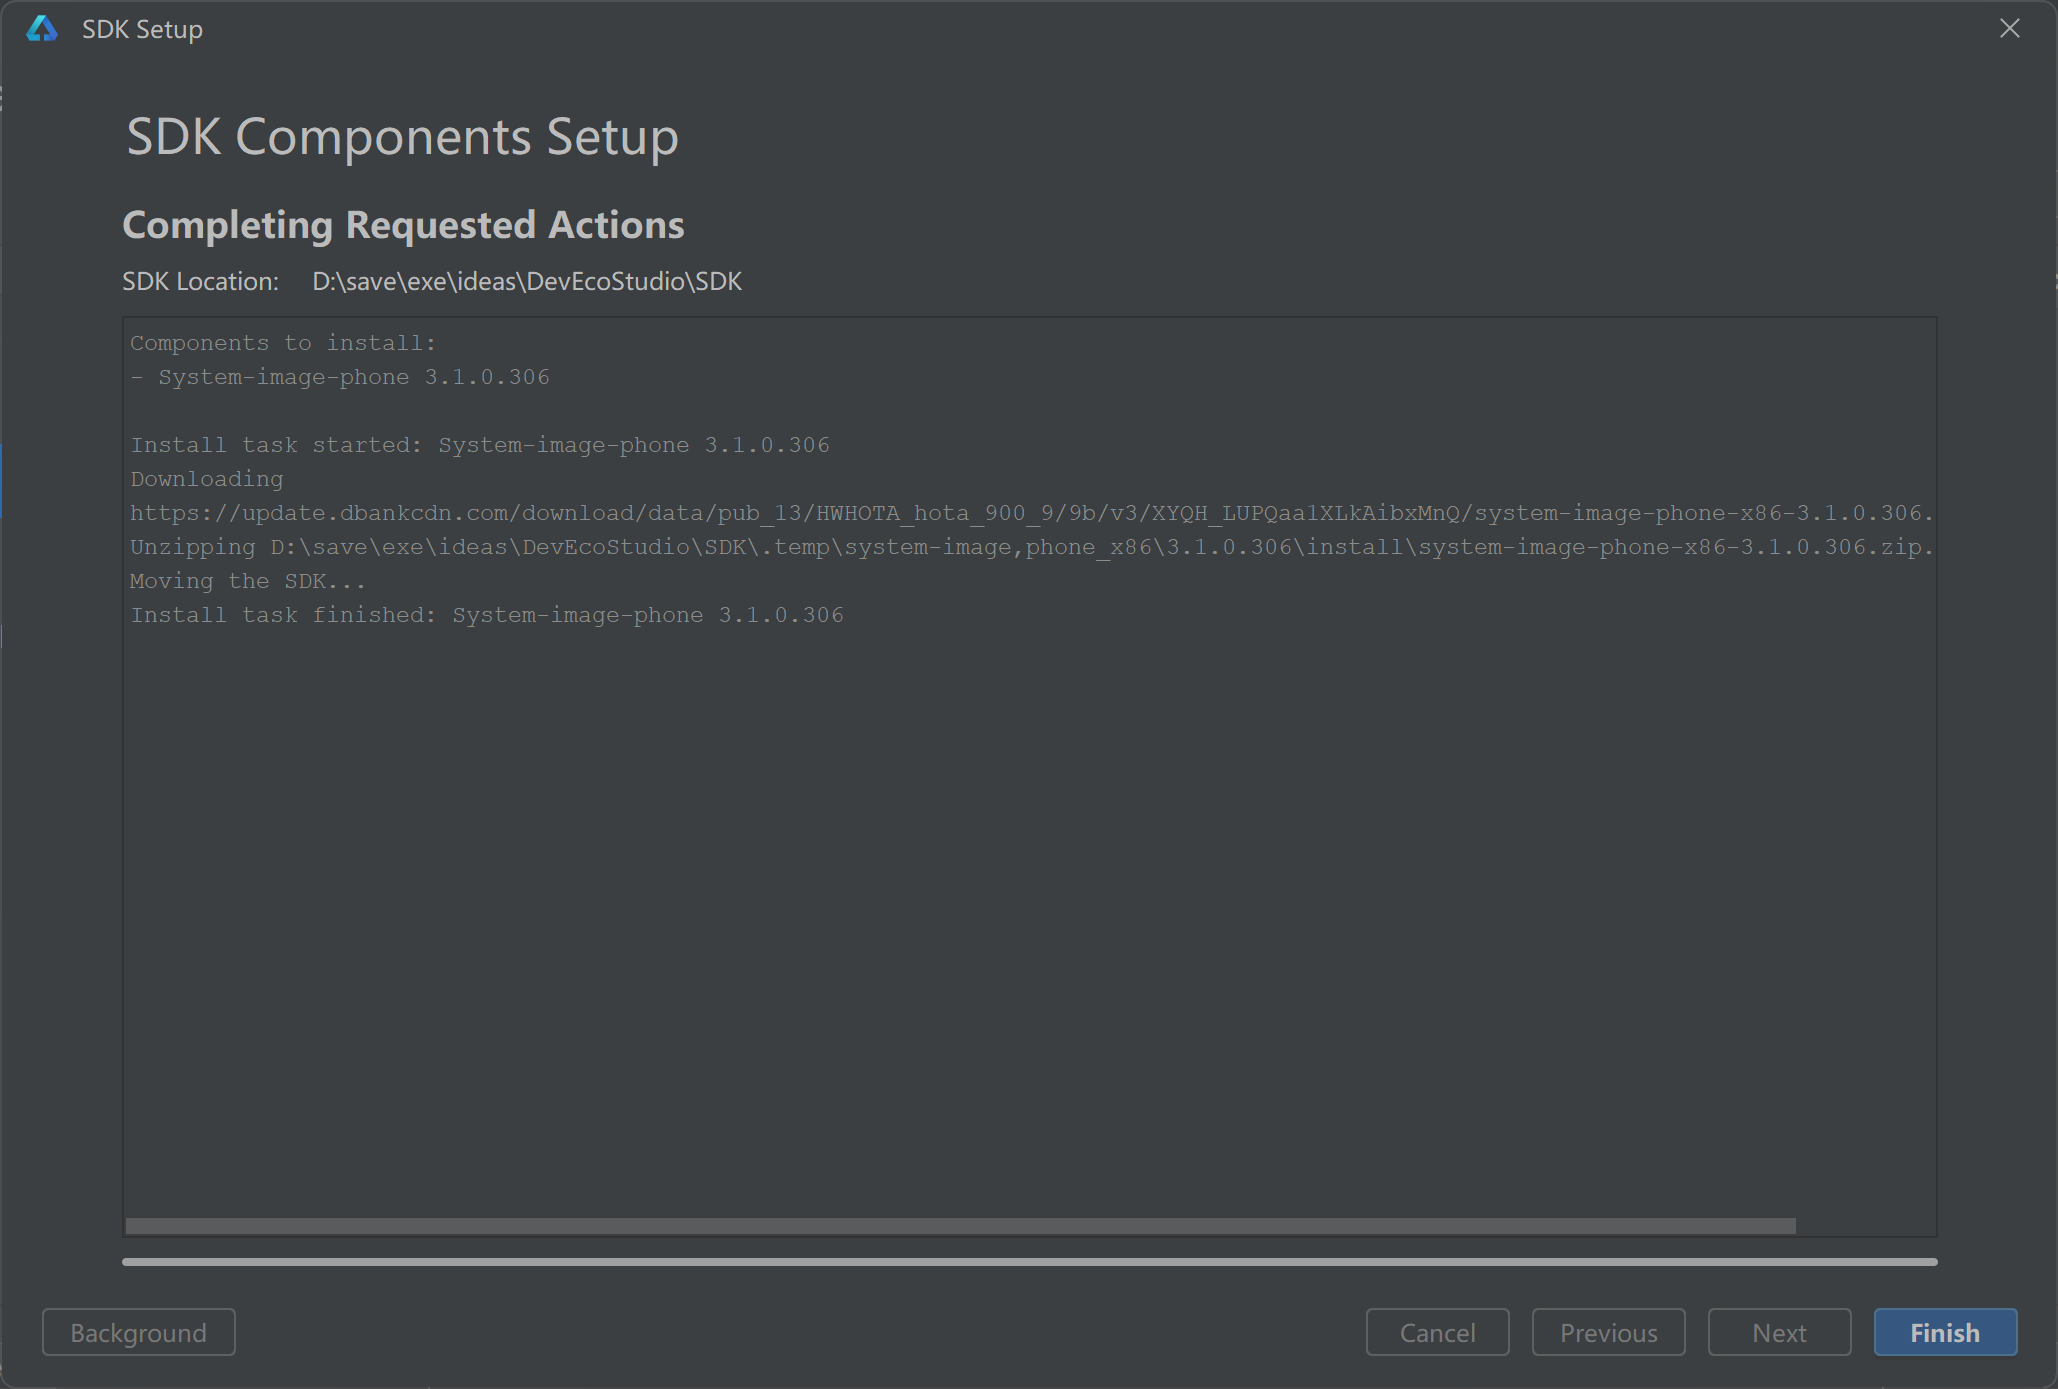Close the SDK Setup dialog
Screen dimensions: 2058x1389
(x=2010, y=28)
